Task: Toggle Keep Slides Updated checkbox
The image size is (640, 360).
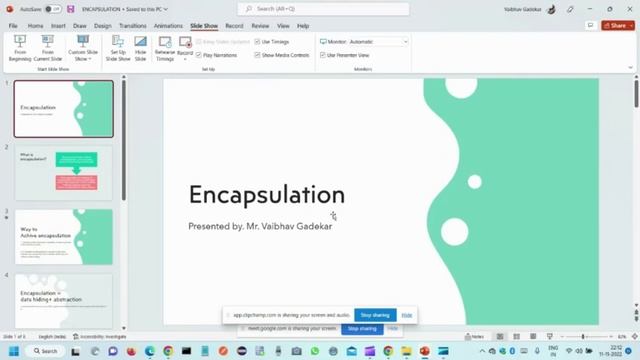Action: [x=199, y=42]
